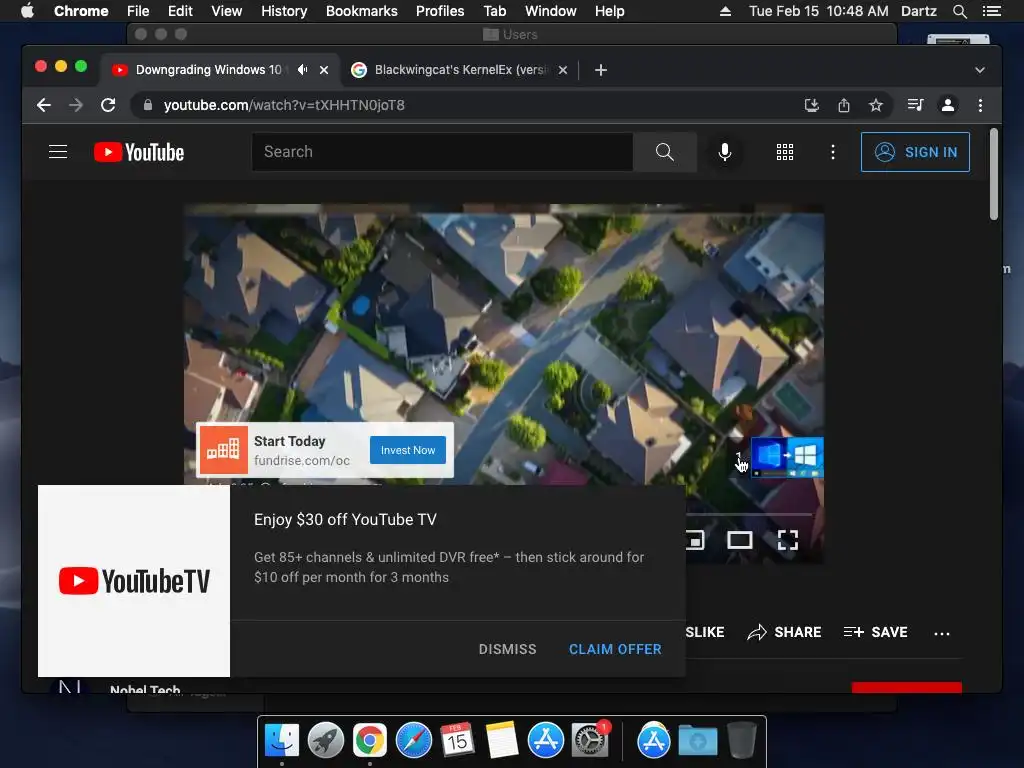Click the lock icon for site information
The image size is (1024, 768).
pos(148,105)
